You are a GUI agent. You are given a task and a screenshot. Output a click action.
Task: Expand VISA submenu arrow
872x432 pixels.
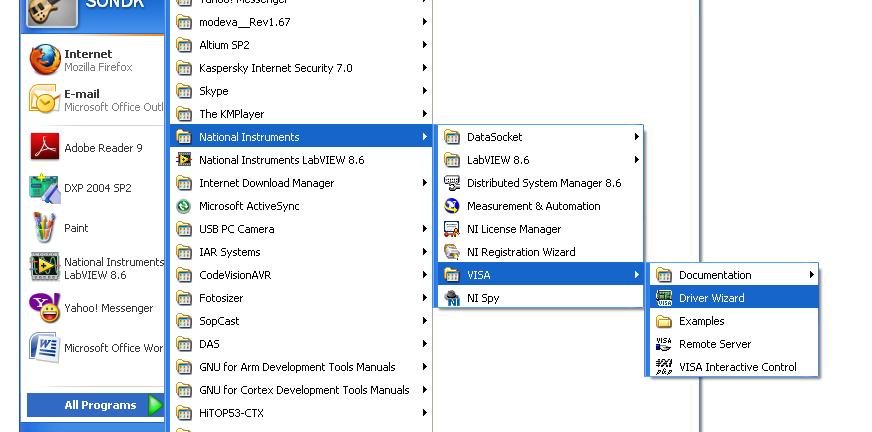click(637, 275)
